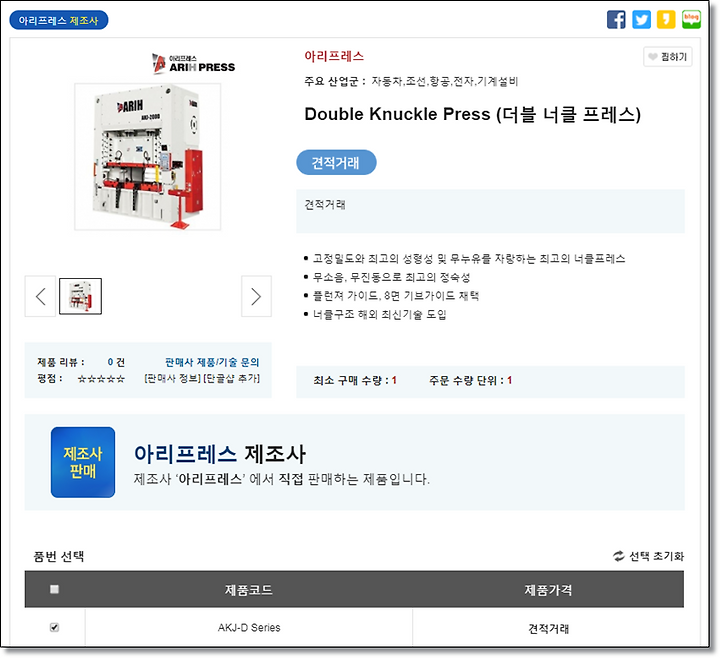Click the bullet 너클구조 해외 최신기술 도입
Screen dimensions: 720x658
click(380, 315)
